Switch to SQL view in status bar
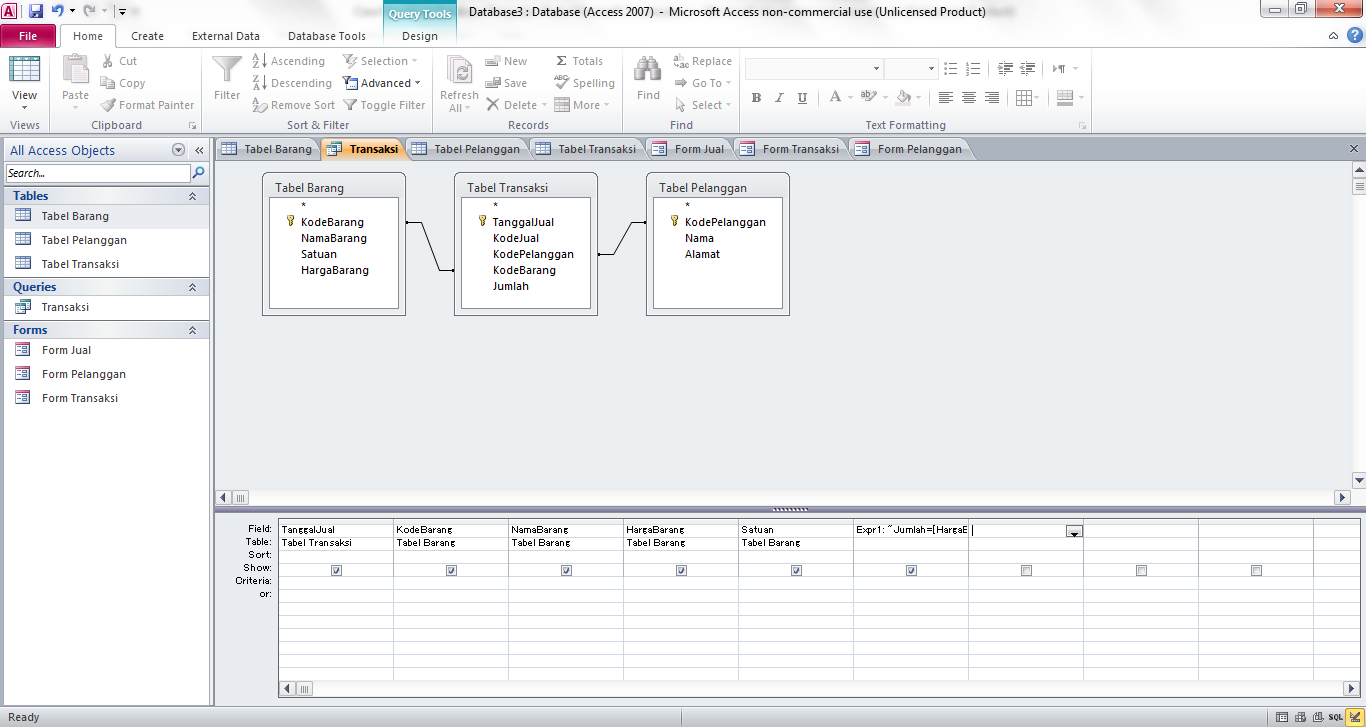Screen dimensions: 1366x727 pos(1336,717)
